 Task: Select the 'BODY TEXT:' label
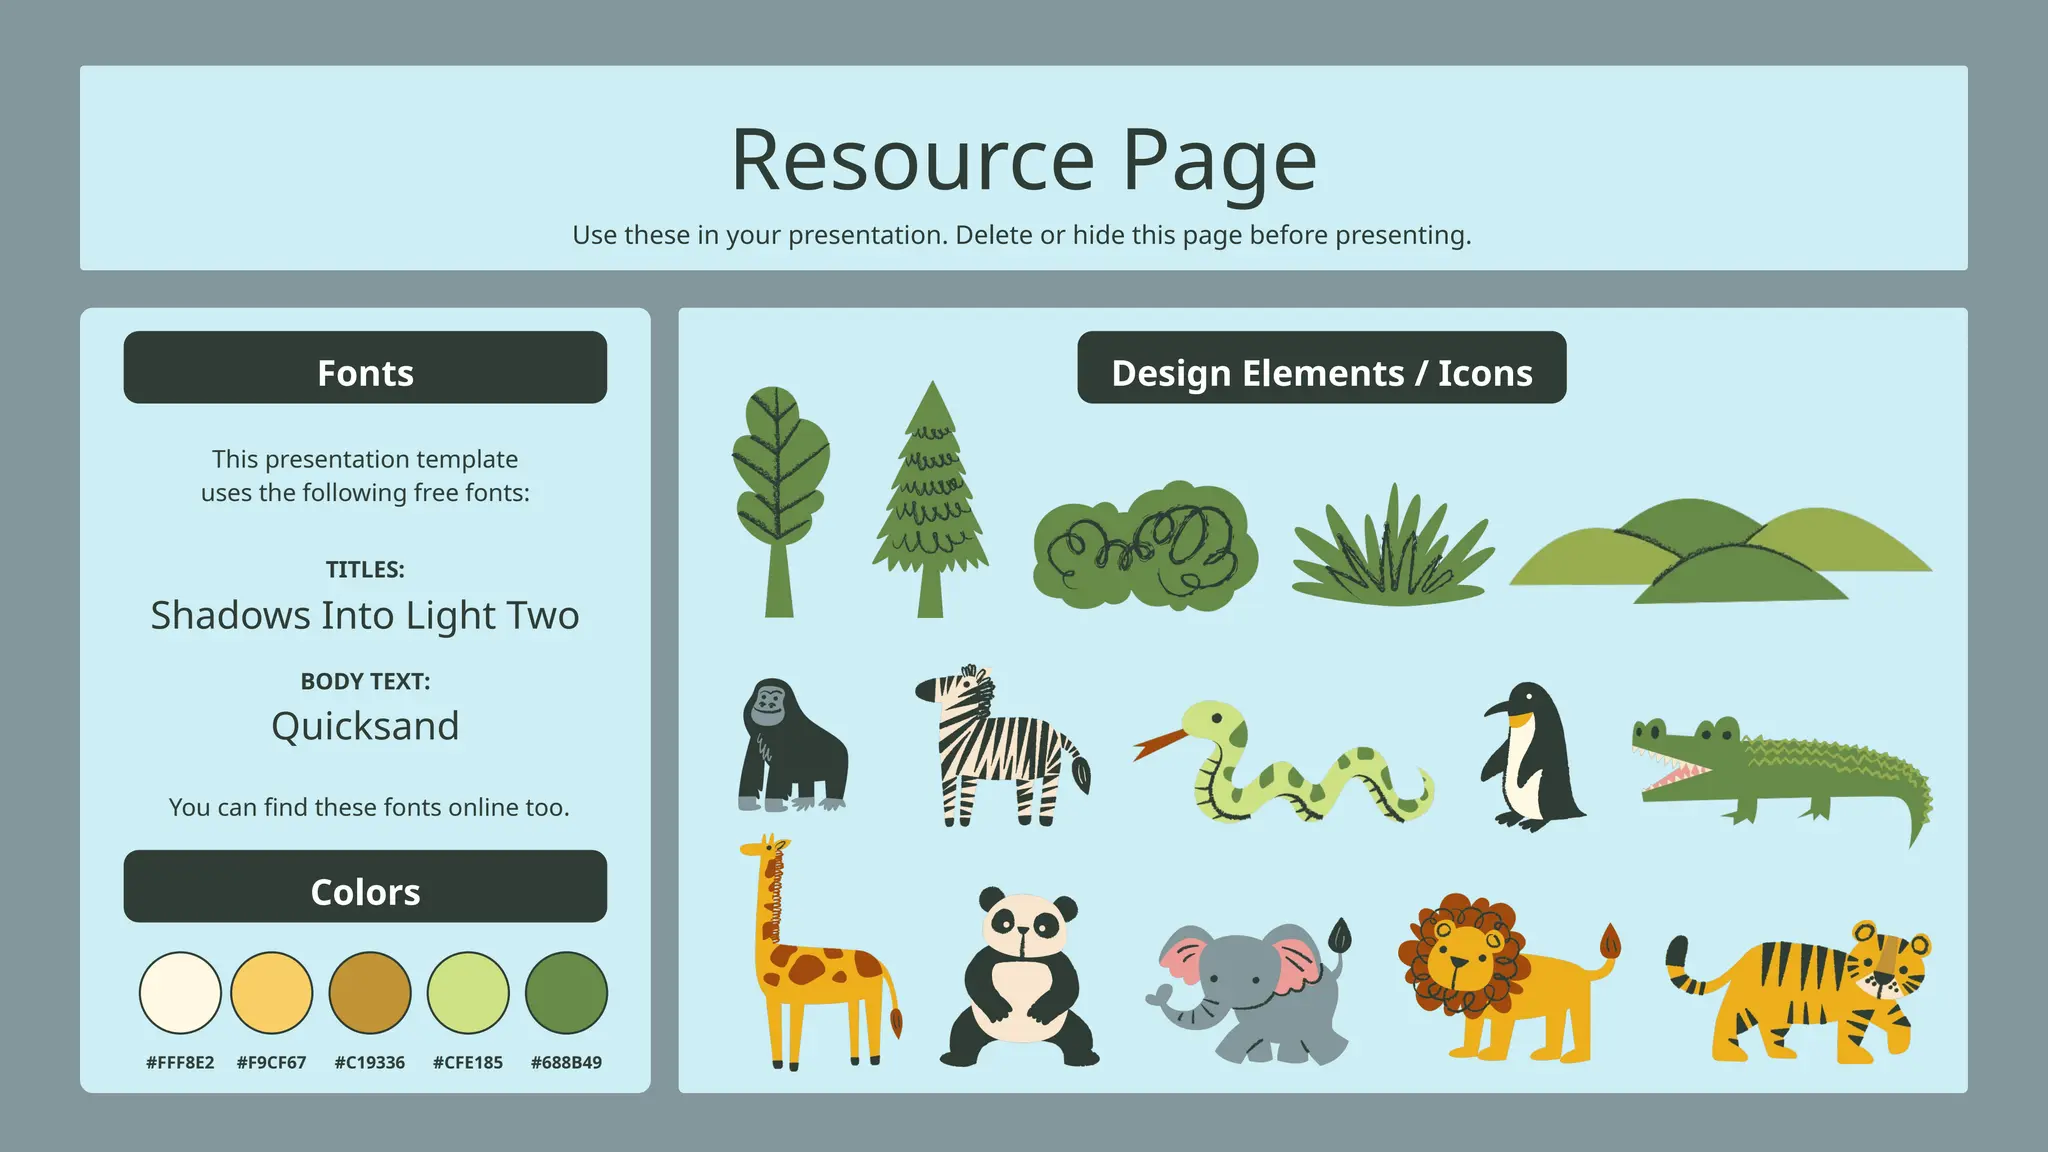pyautogui.click(x=365, y=682)
